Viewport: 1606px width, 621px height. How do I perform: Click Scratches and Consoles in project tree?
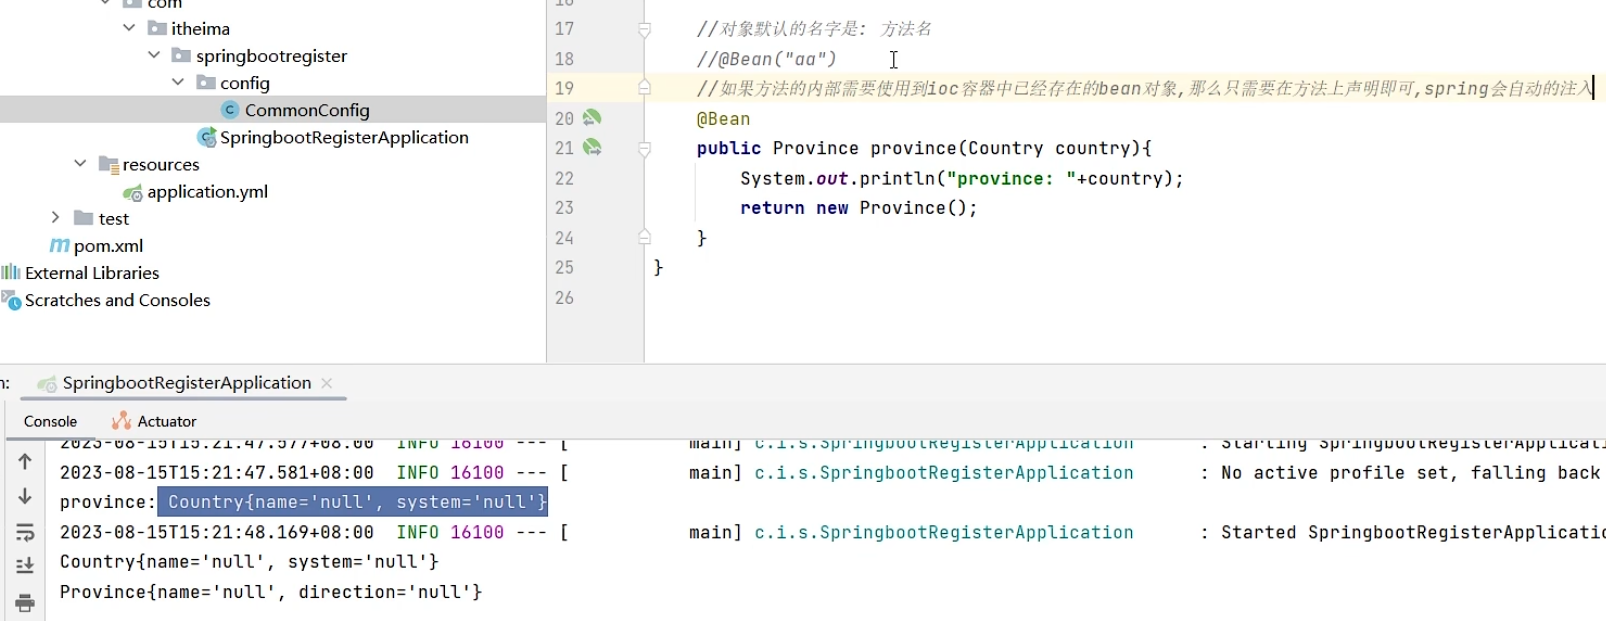117,300
